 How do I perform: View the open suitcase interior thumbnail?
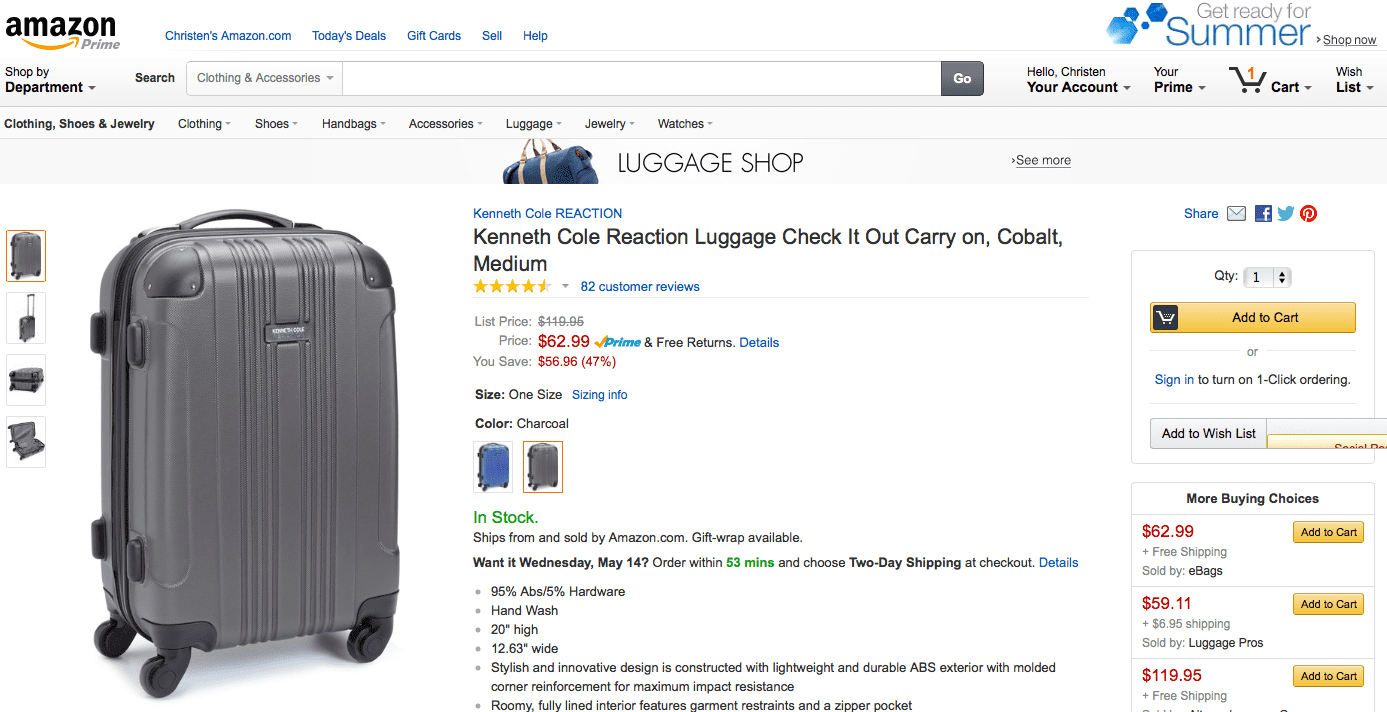[26, 442]
